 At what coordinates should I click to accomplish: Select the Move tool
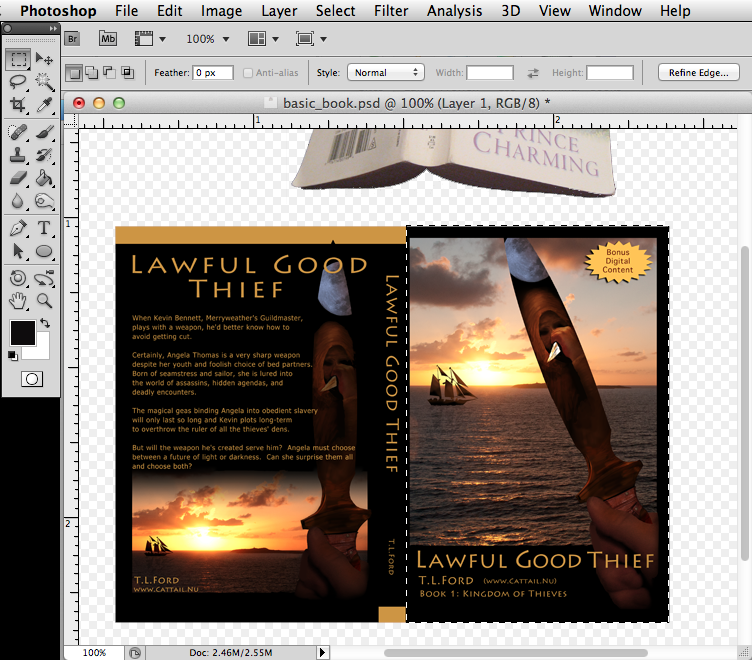click(x=44, y=59)
